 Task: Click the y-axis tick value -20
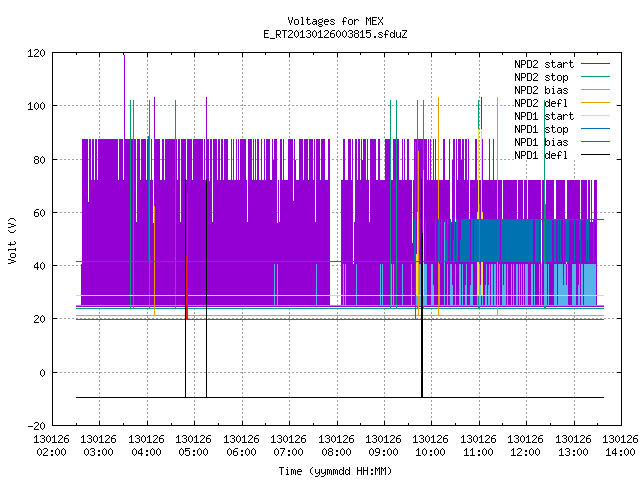36,426
